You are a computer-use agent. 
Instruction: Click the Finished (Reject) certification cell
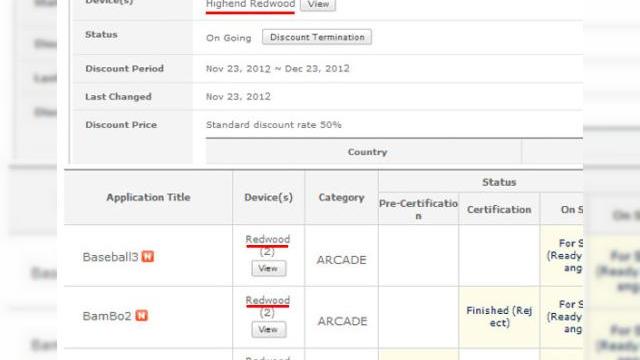pos(499,317)
